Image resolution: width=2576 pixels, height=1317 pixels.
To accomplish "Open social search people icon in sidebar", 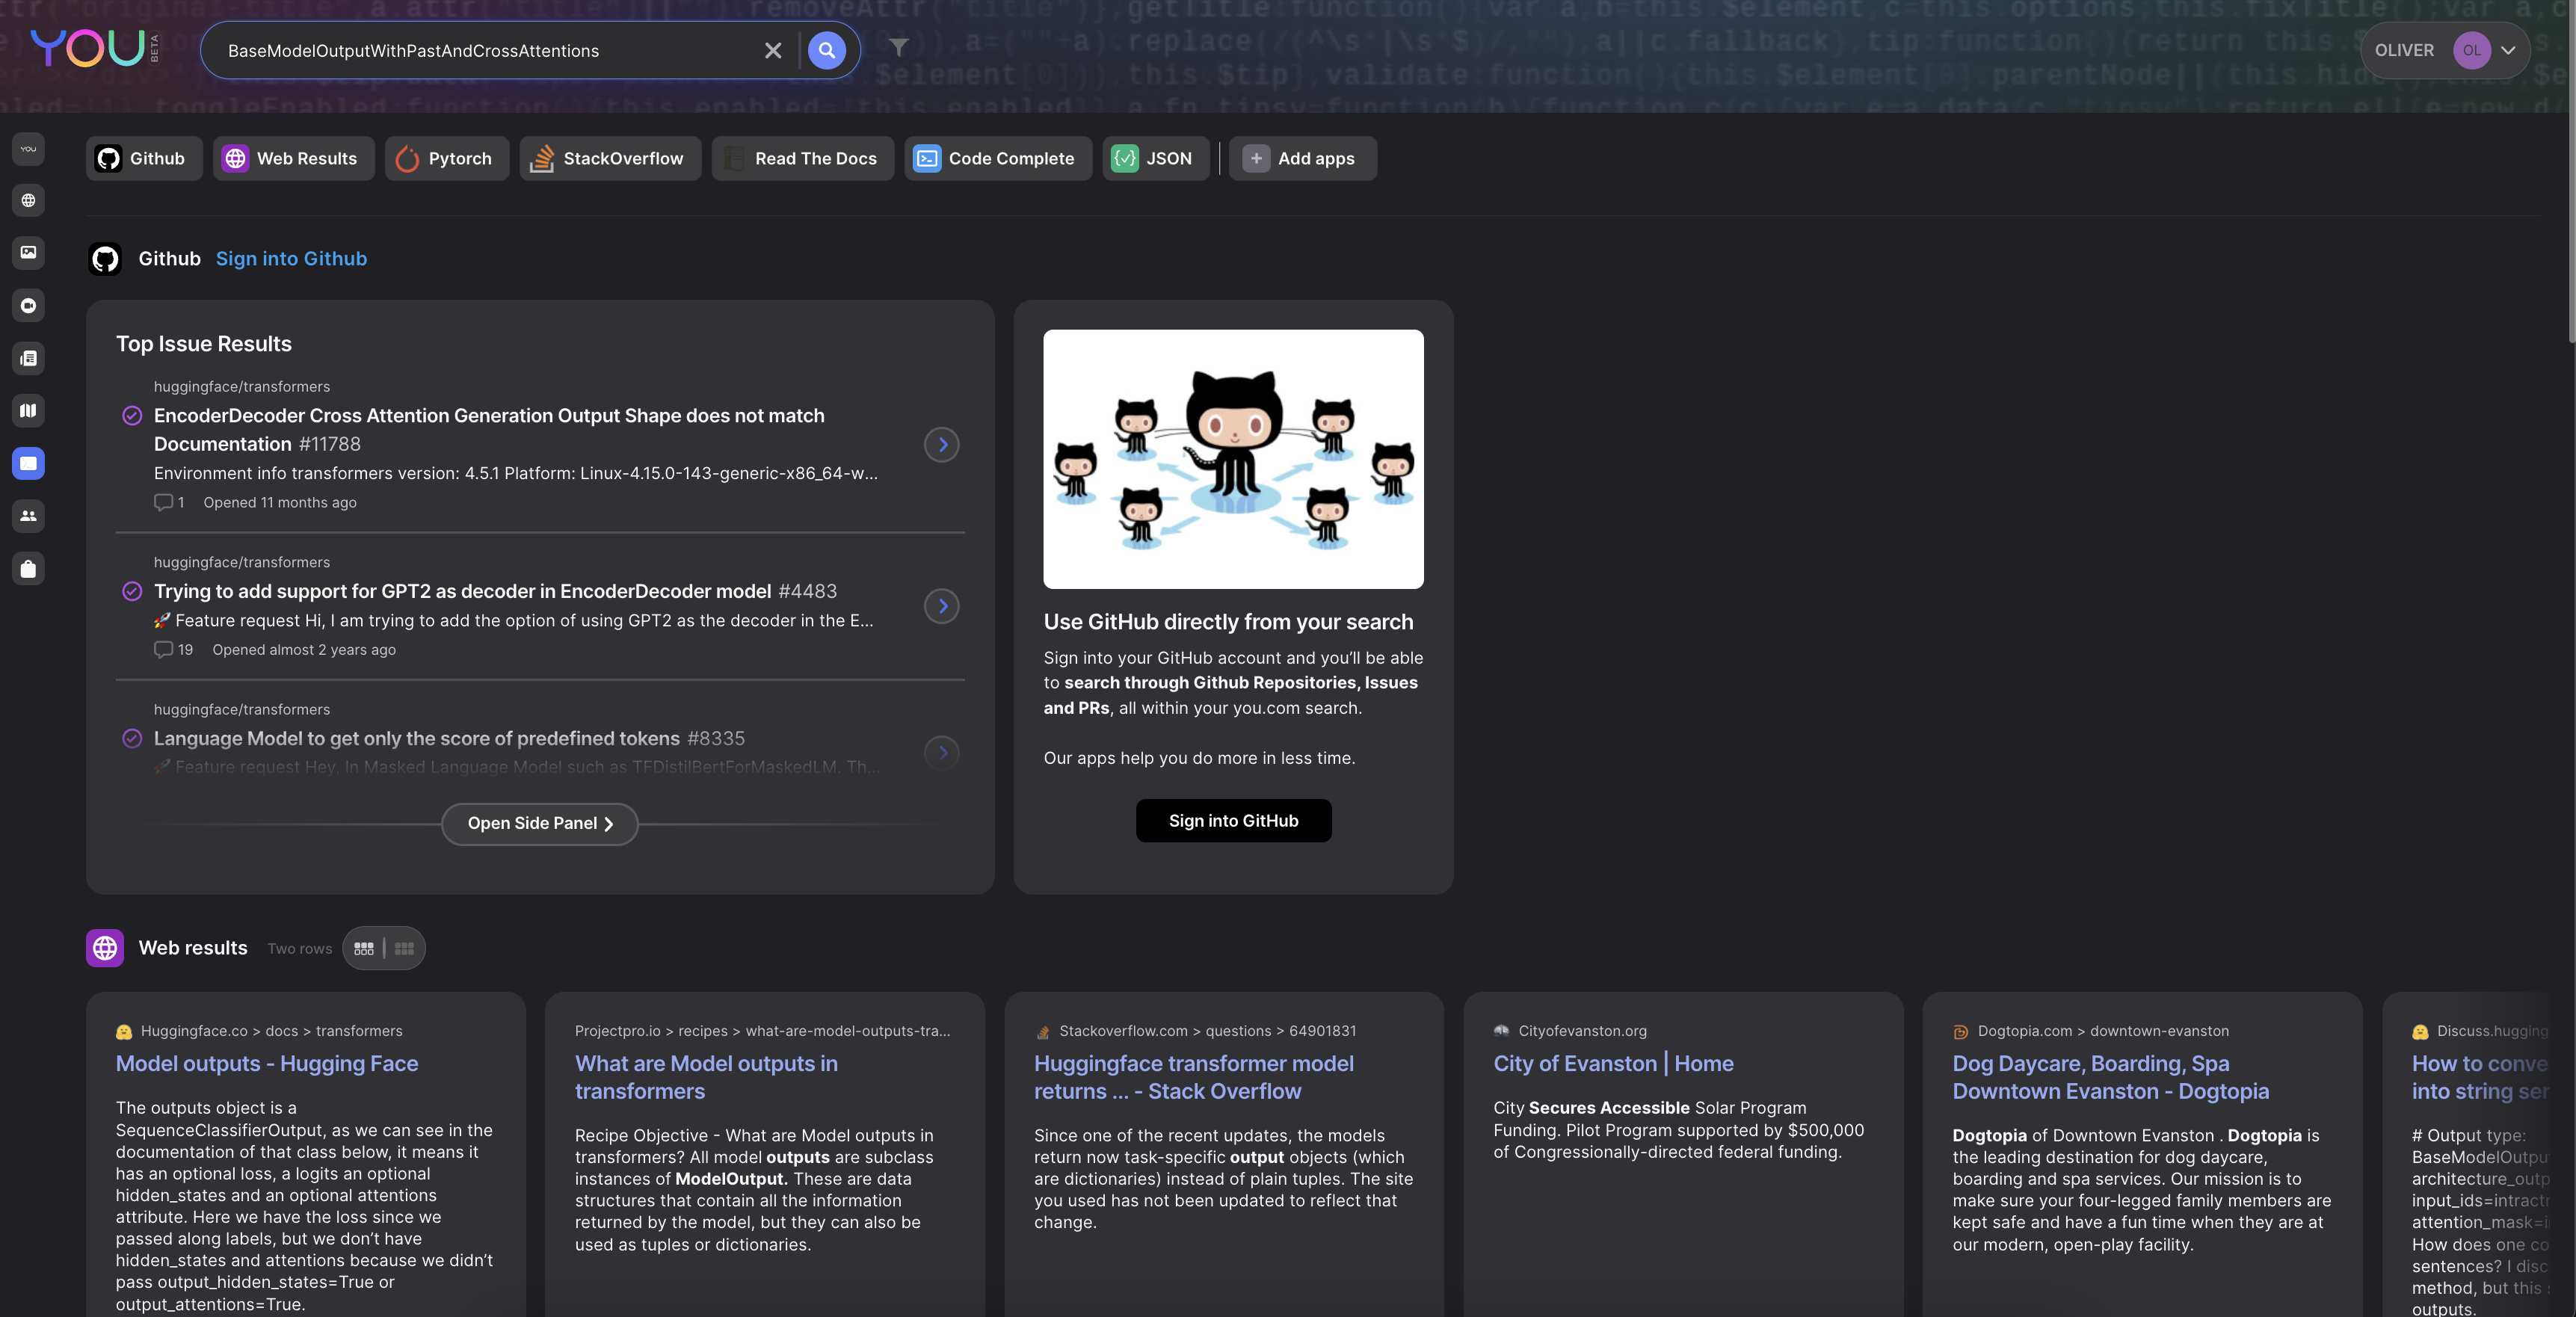I will pos(28,516).
